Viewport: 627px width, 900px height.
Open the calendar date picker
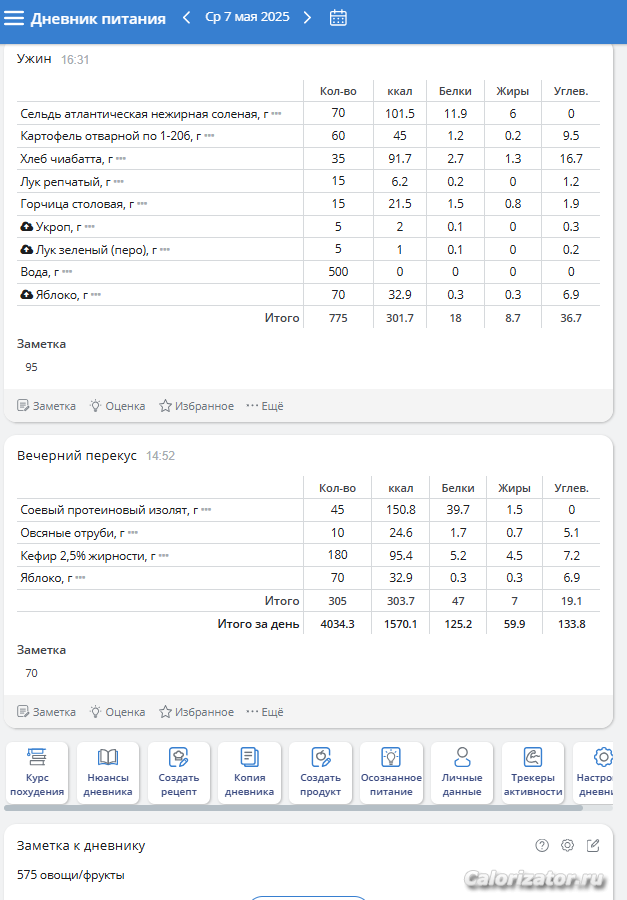[x=338, y=18]
